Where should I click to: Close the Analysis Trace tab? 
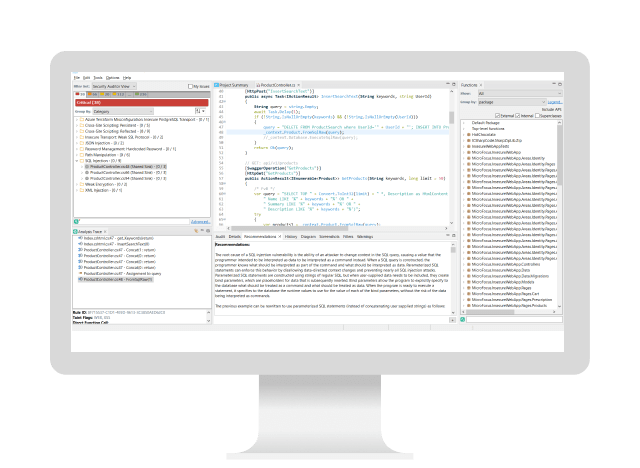(105, 232)
